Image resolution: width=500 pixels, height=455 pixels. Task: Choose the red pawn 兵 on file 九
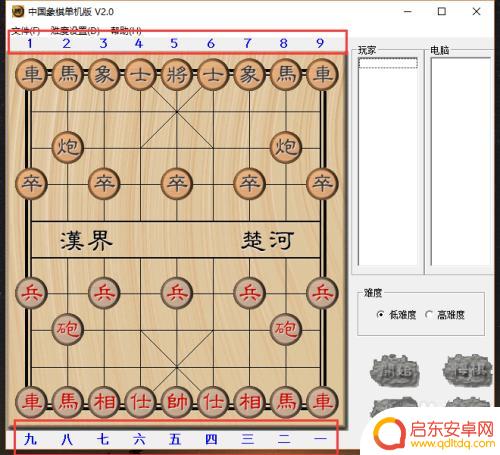pyautogui.click(x=31, y=293)
